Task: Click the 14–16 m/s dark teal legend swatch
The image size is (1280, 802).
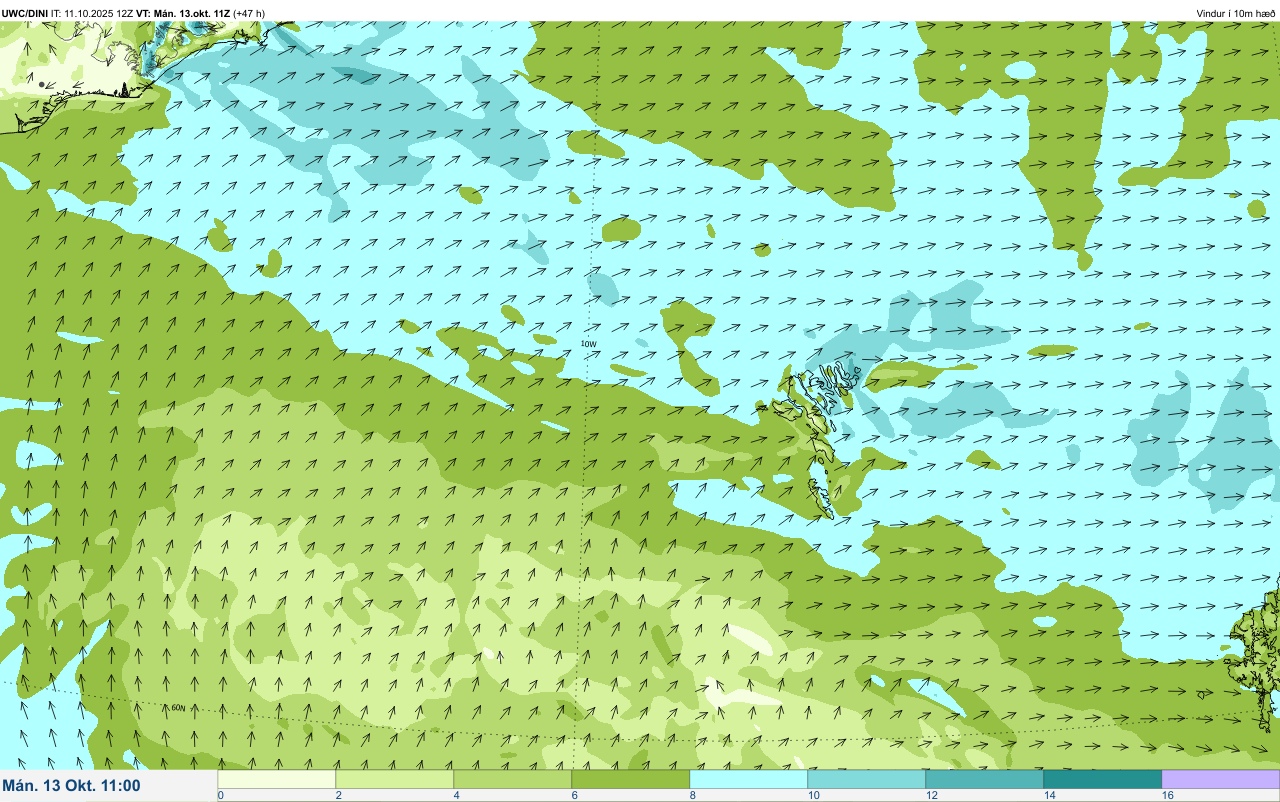Action: click(x=1103, y=779)
